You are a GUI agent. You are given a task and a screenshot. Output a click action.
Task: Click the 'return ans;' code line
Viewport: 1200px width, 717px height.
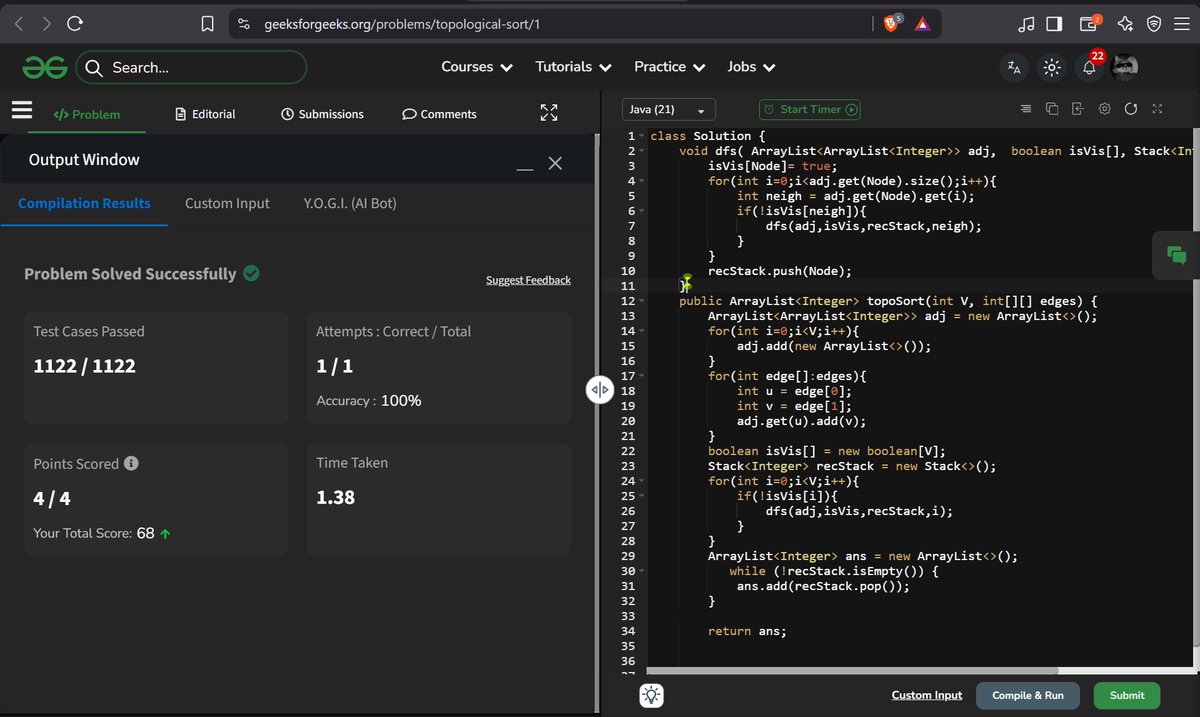747,631
